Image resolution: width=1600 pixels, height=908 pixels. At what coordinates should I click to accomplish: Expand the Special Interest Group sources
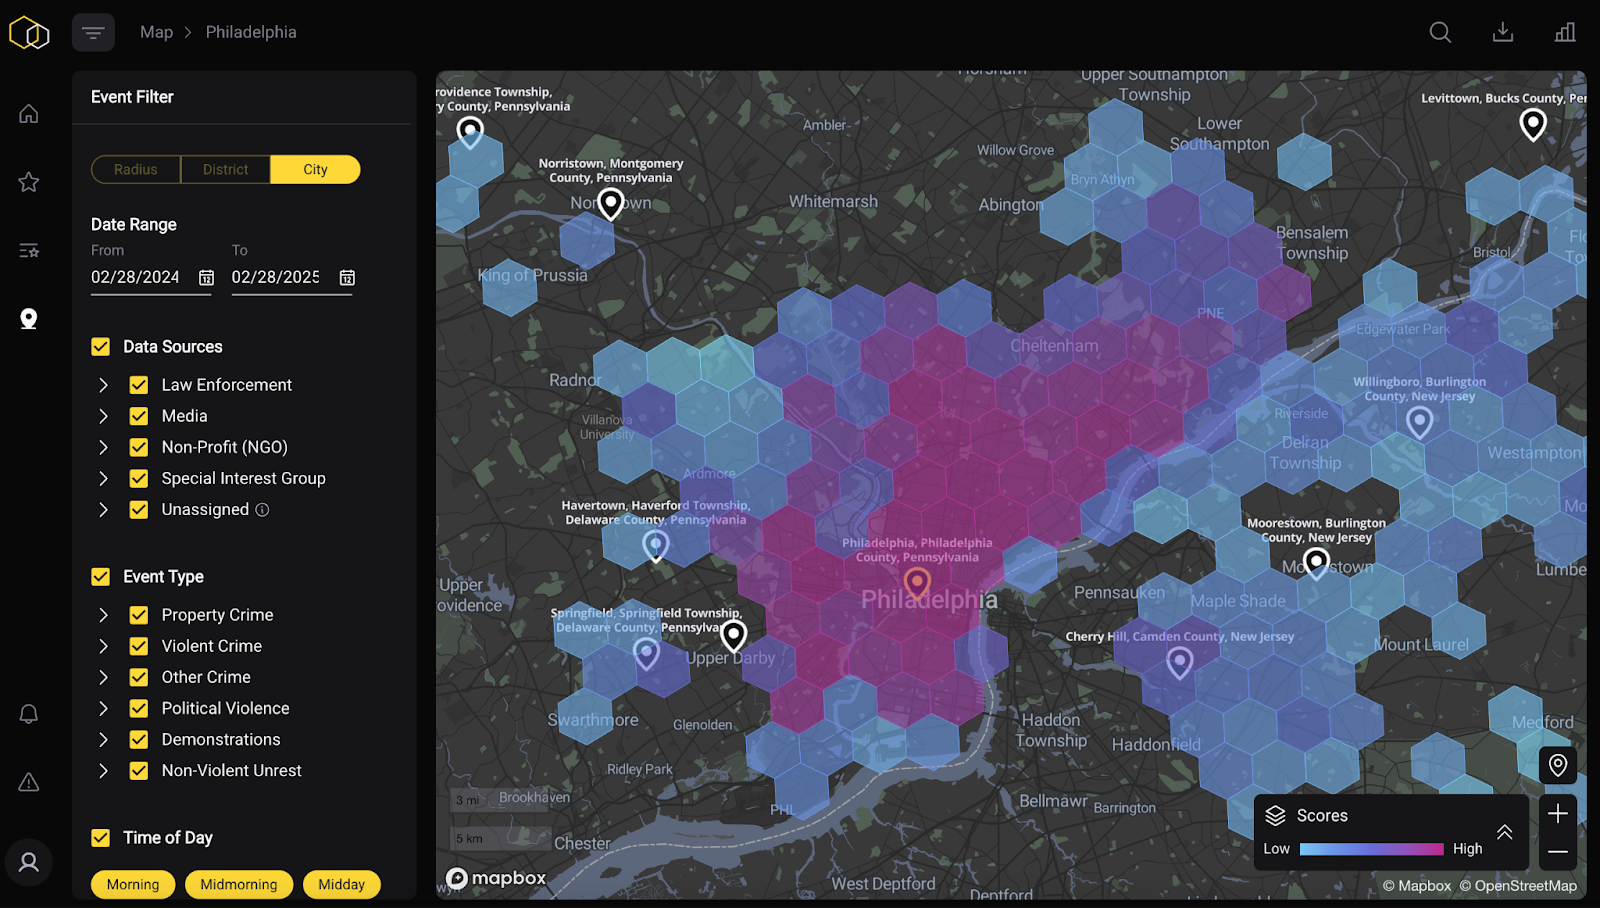pos(103,478)
